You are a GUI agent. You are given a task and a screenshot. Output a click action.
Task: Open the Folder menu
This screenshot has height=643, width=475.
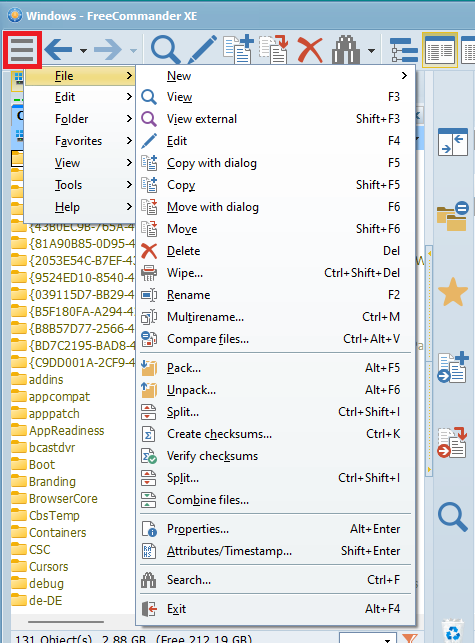pyautogui.click(x=80, y=119)
